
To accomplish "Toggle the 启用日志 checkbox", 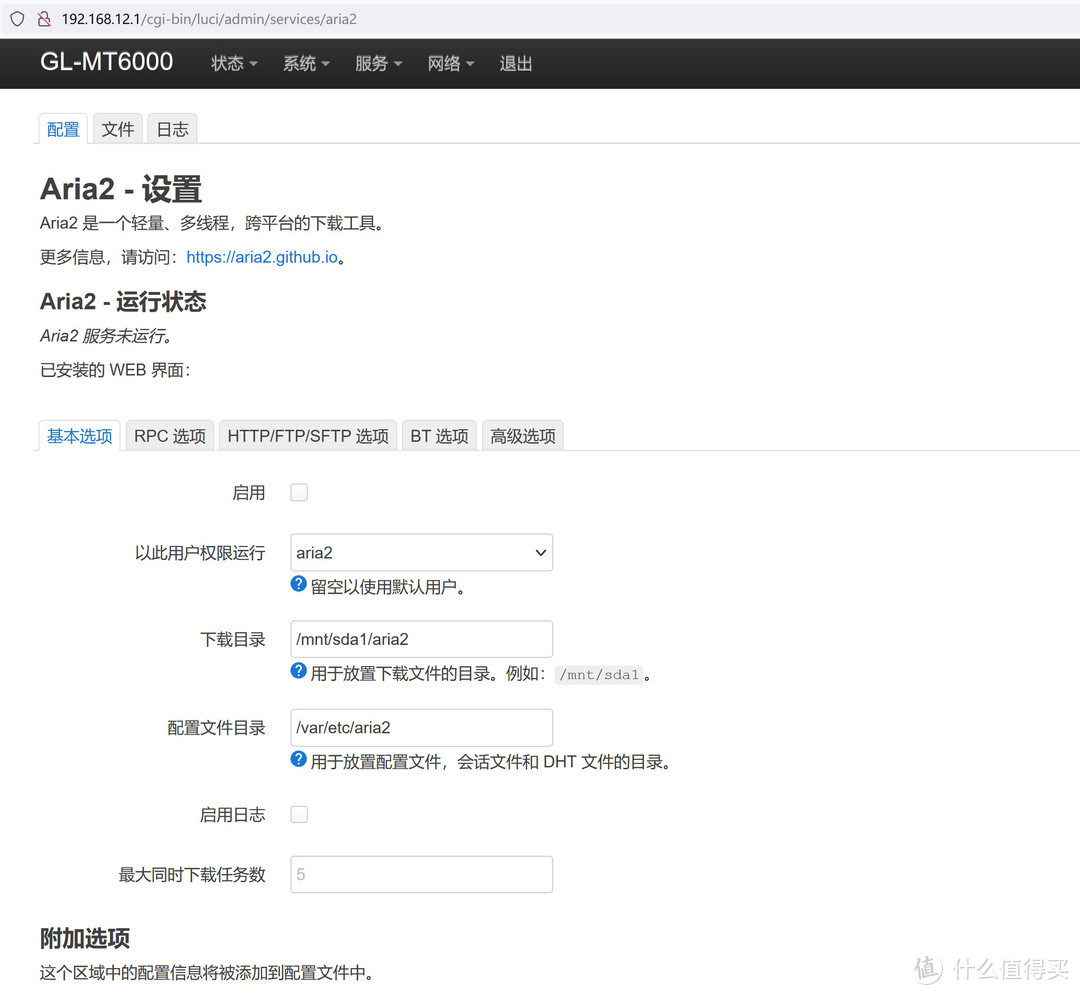I will (299, 815).
